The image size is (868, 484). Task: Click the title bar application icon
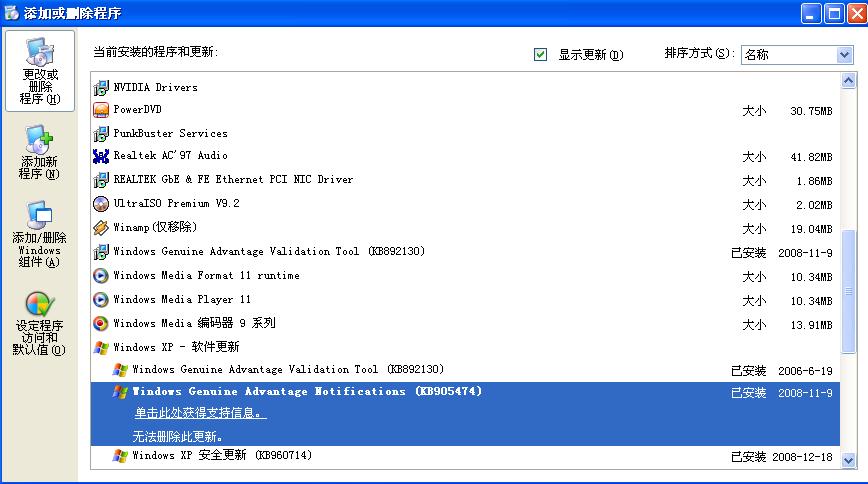click(x=12, y=12)
